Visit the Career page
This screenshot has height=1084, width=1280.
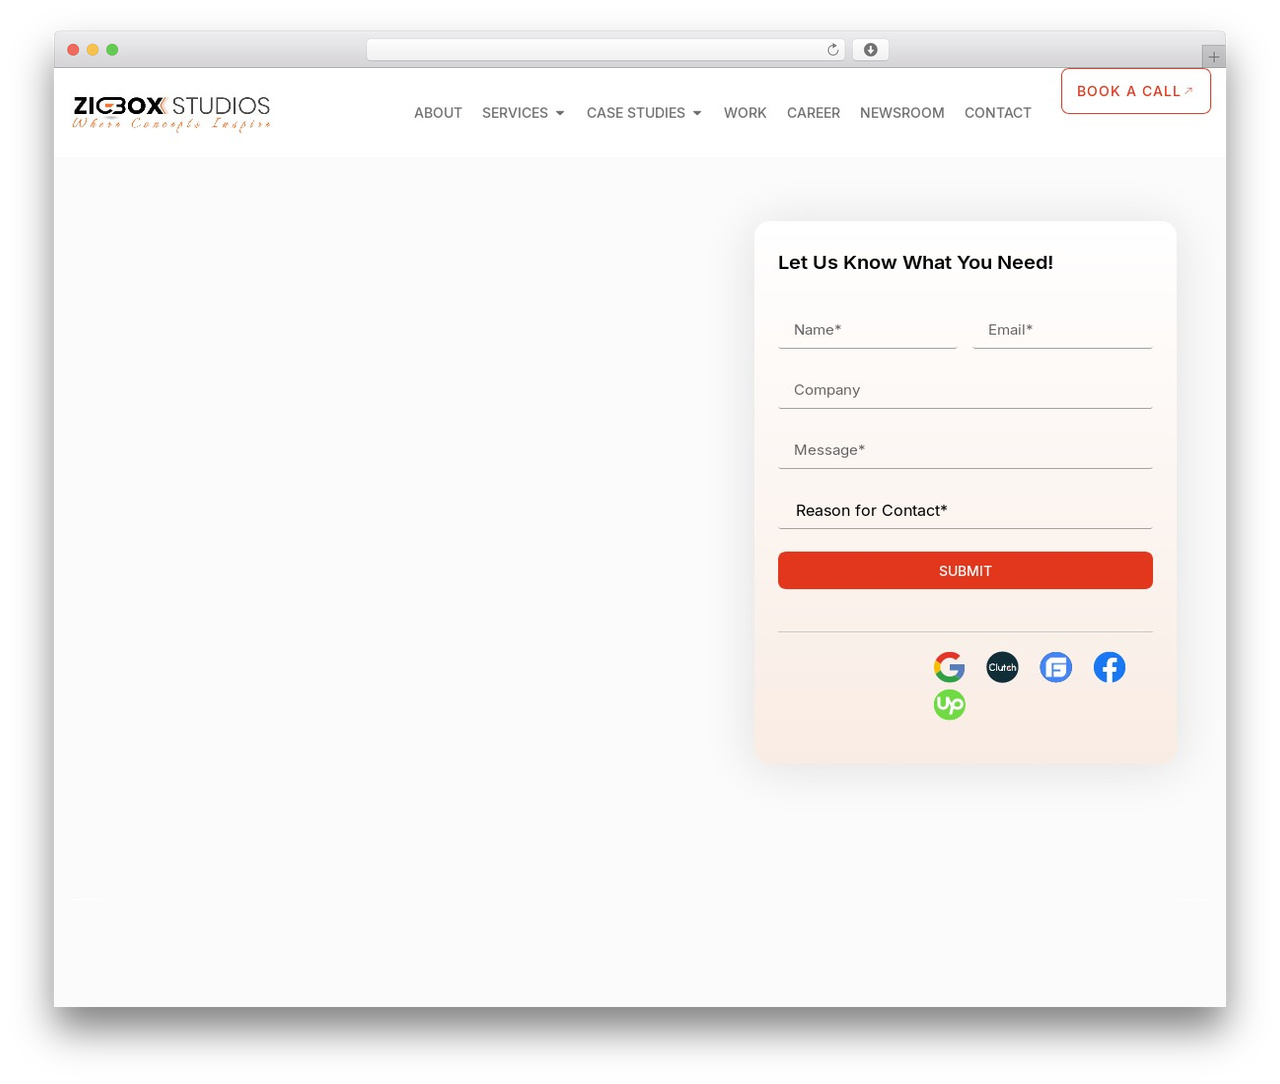[813, 113]
